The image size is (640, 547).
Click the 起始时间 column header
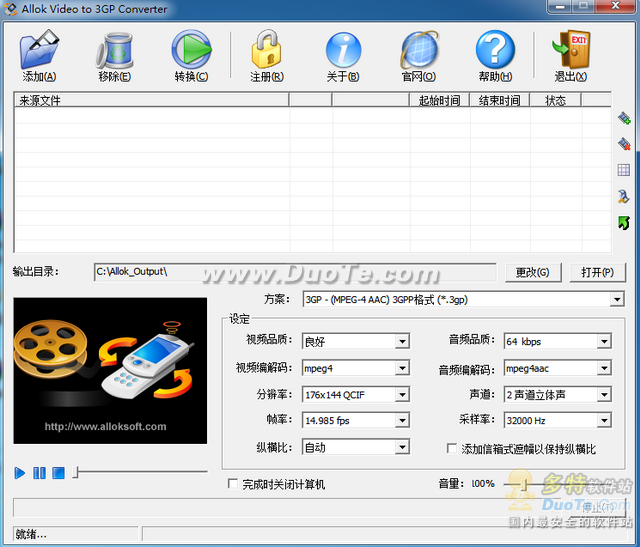[439, 100]
